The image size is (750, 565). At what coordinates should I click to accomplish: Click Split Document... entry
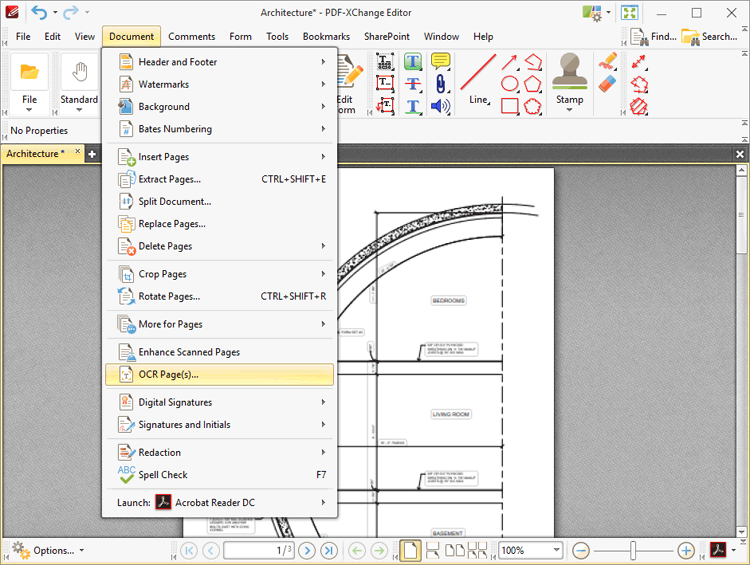pos(220,201)
